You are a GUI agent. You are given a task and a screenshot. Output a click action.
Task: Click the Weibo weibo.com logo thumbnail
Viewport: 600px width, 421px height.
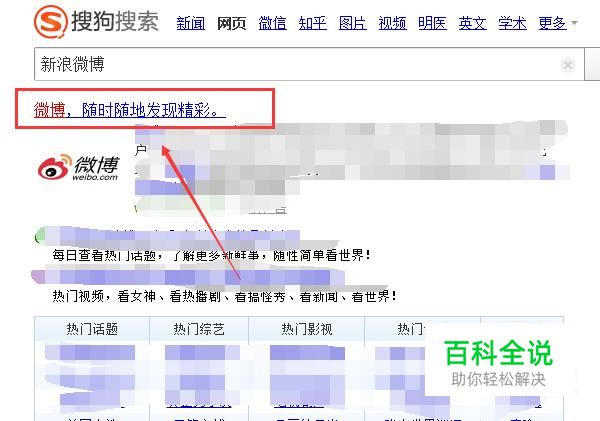(79, 167)
